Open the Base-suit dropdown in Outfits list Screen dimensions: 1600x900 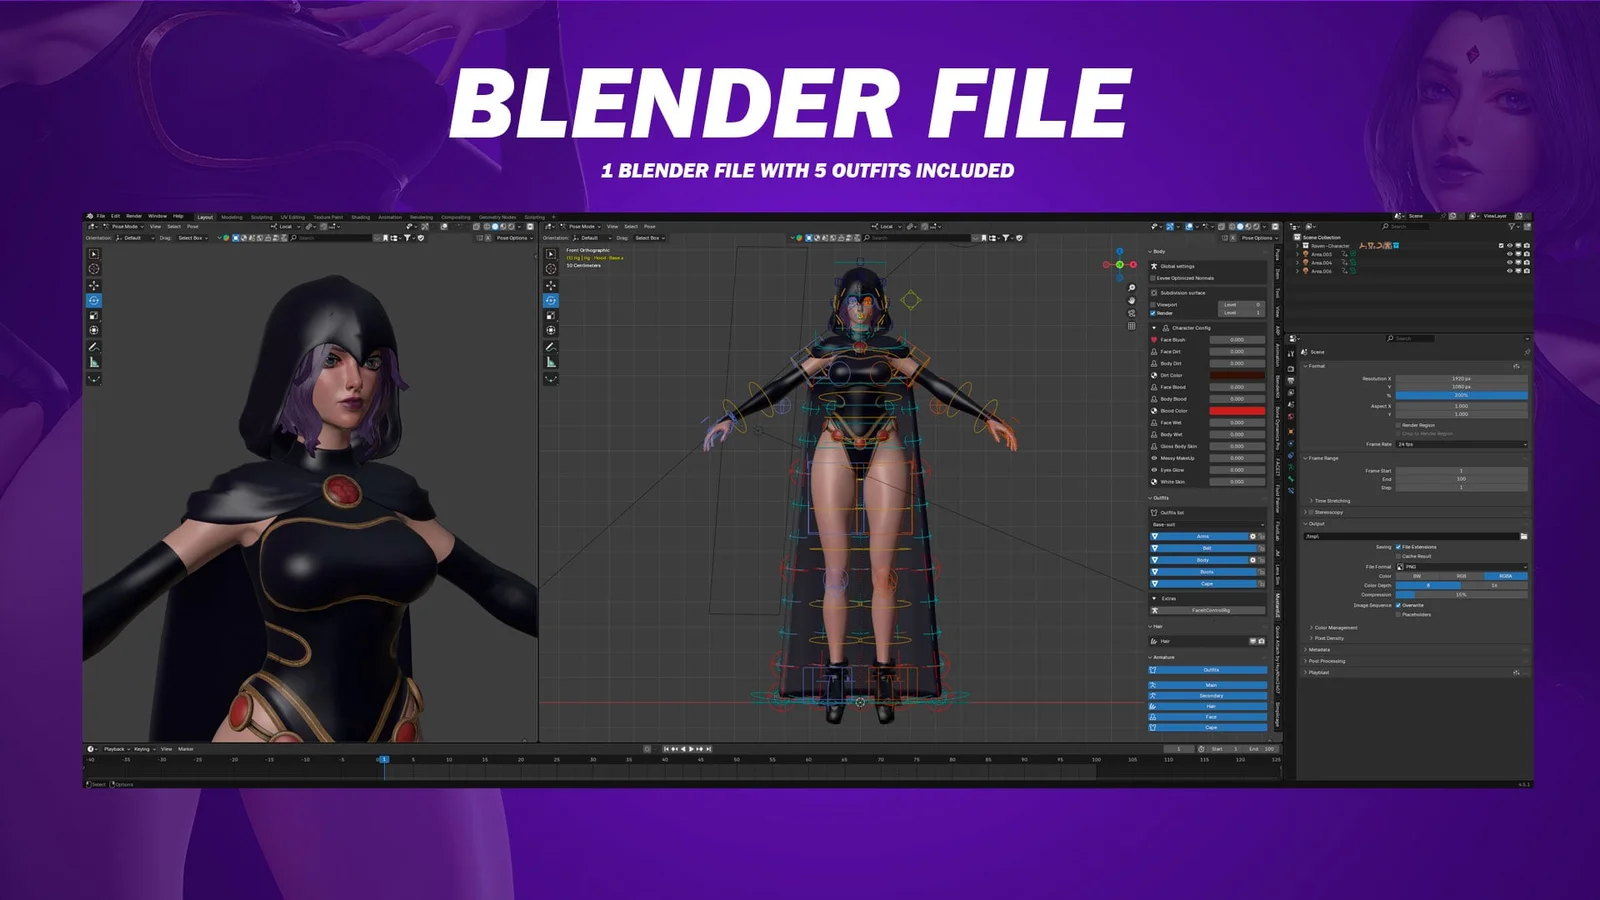1208,525
